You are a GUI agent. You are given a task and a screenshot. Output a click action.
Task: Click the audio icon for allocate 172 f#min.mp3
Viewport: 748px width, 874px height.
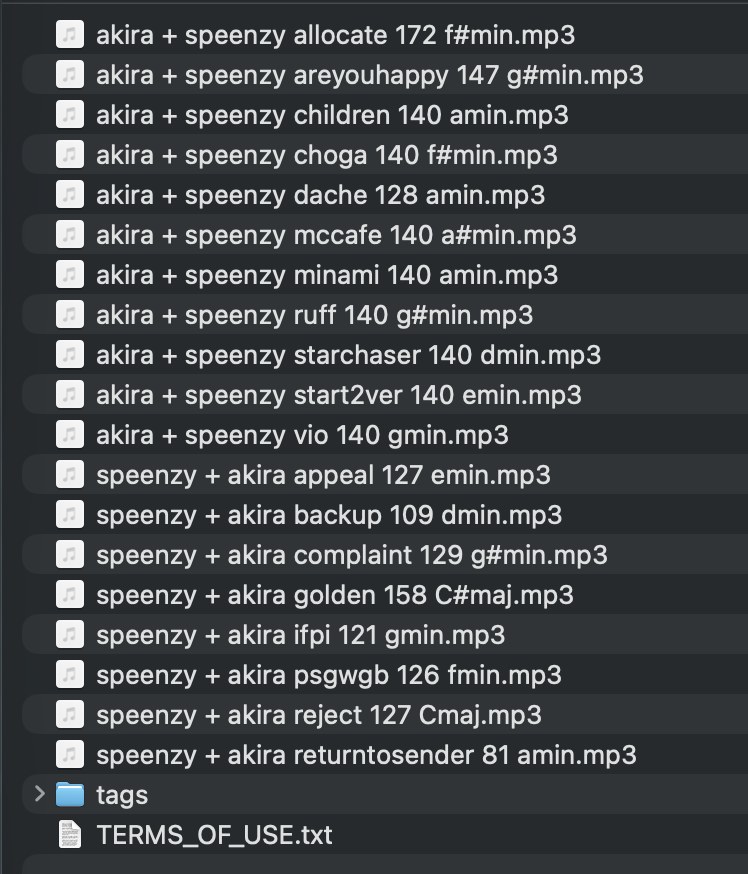point(70,35)
